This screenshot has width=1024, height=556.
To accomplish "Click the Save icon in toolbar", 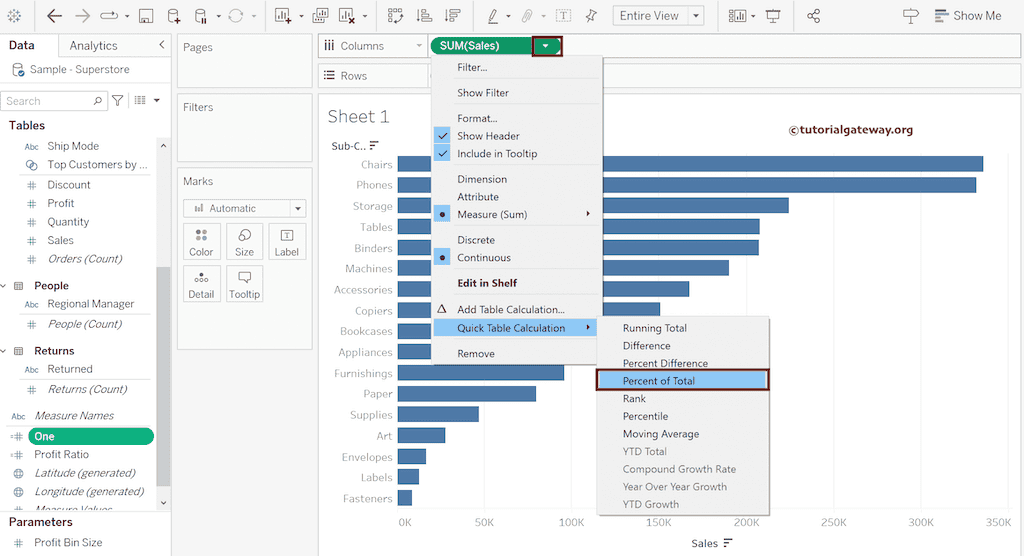I will pos(146,16).
